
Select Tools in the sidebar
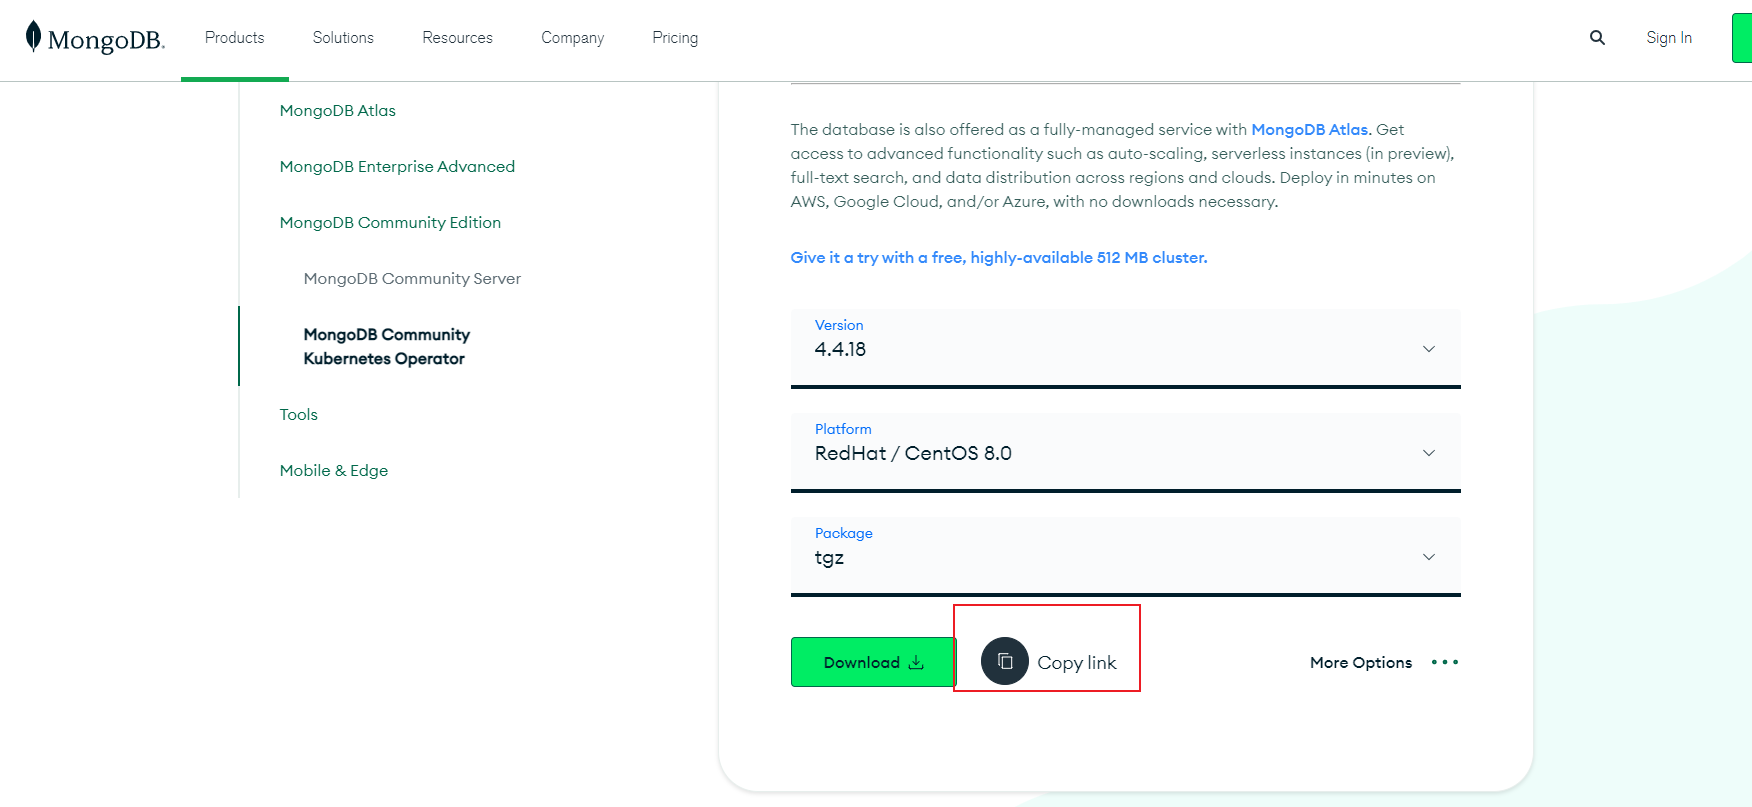299,414
